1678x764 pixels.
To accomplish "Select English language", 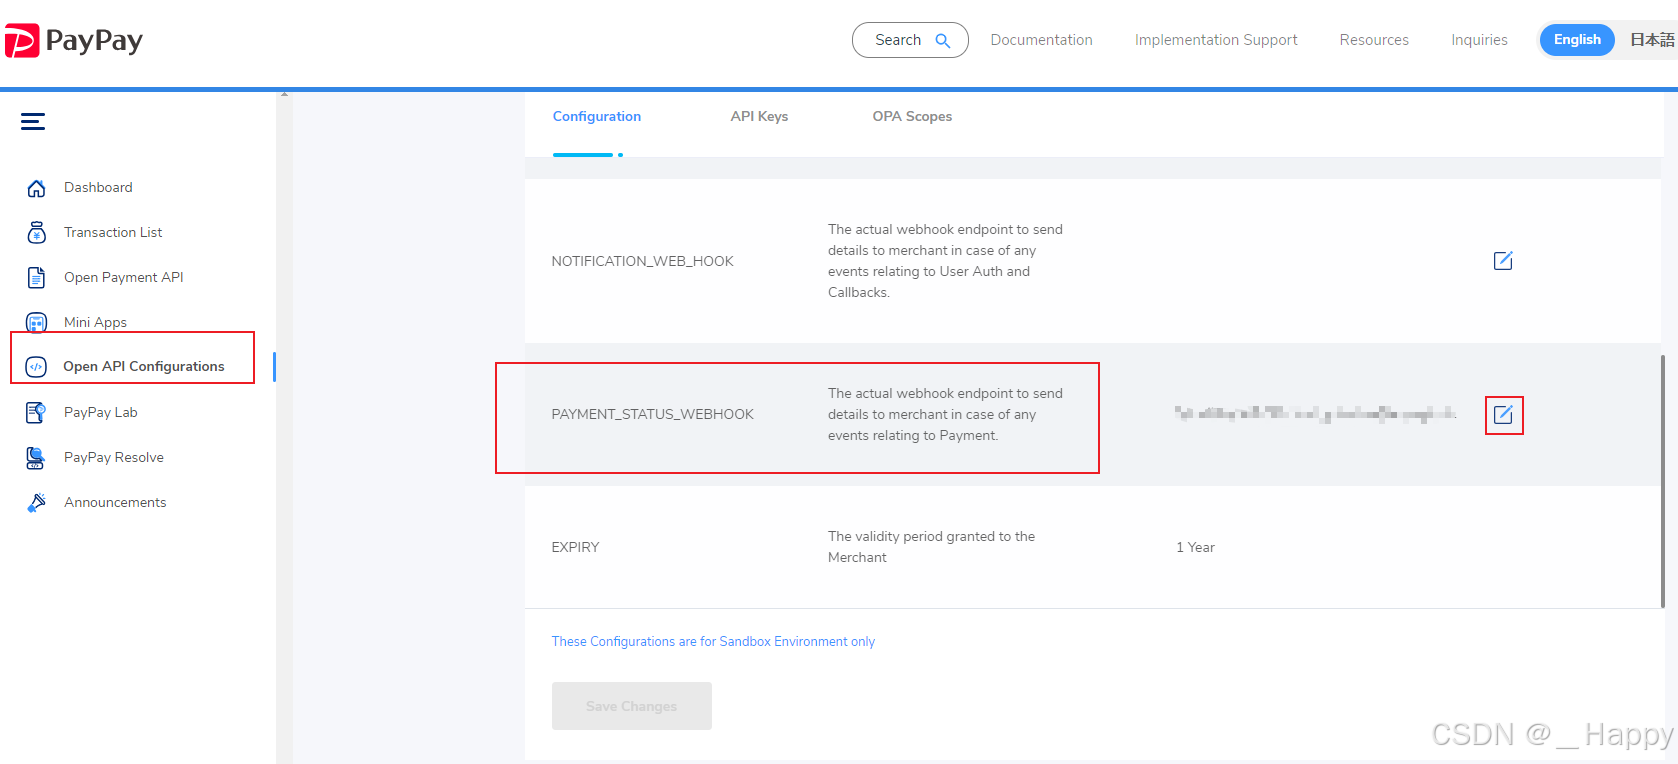I will pyautogui.click(x=1577, y=40).
